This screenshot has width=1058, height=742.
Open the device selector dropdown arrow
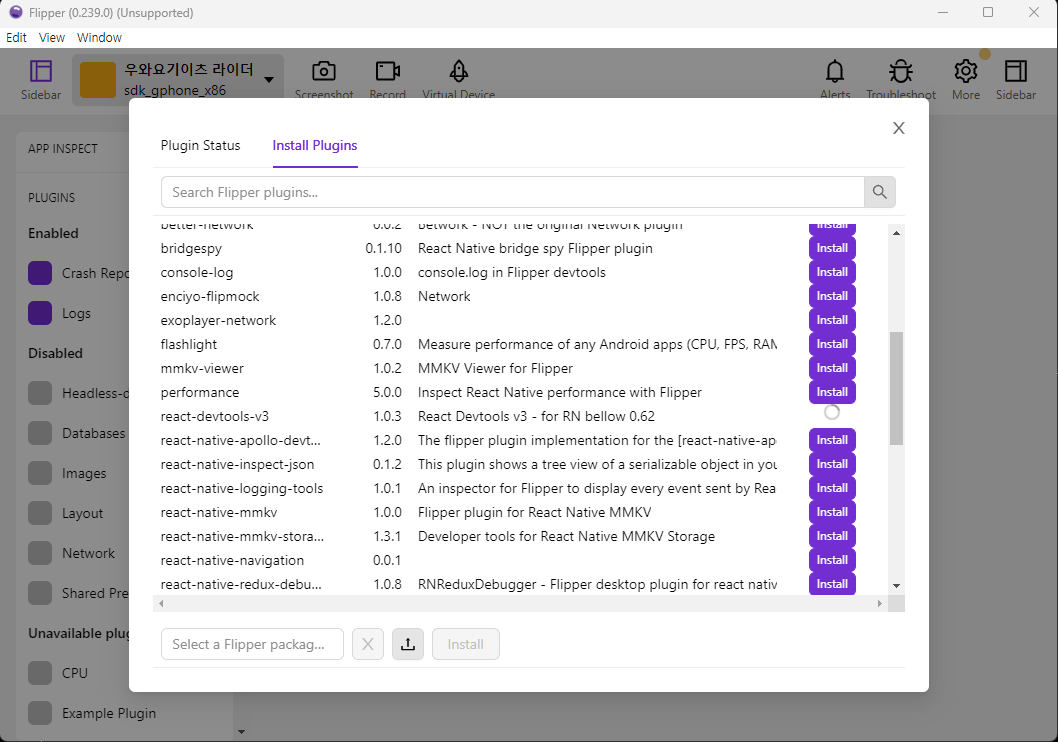tap(269, 80)
